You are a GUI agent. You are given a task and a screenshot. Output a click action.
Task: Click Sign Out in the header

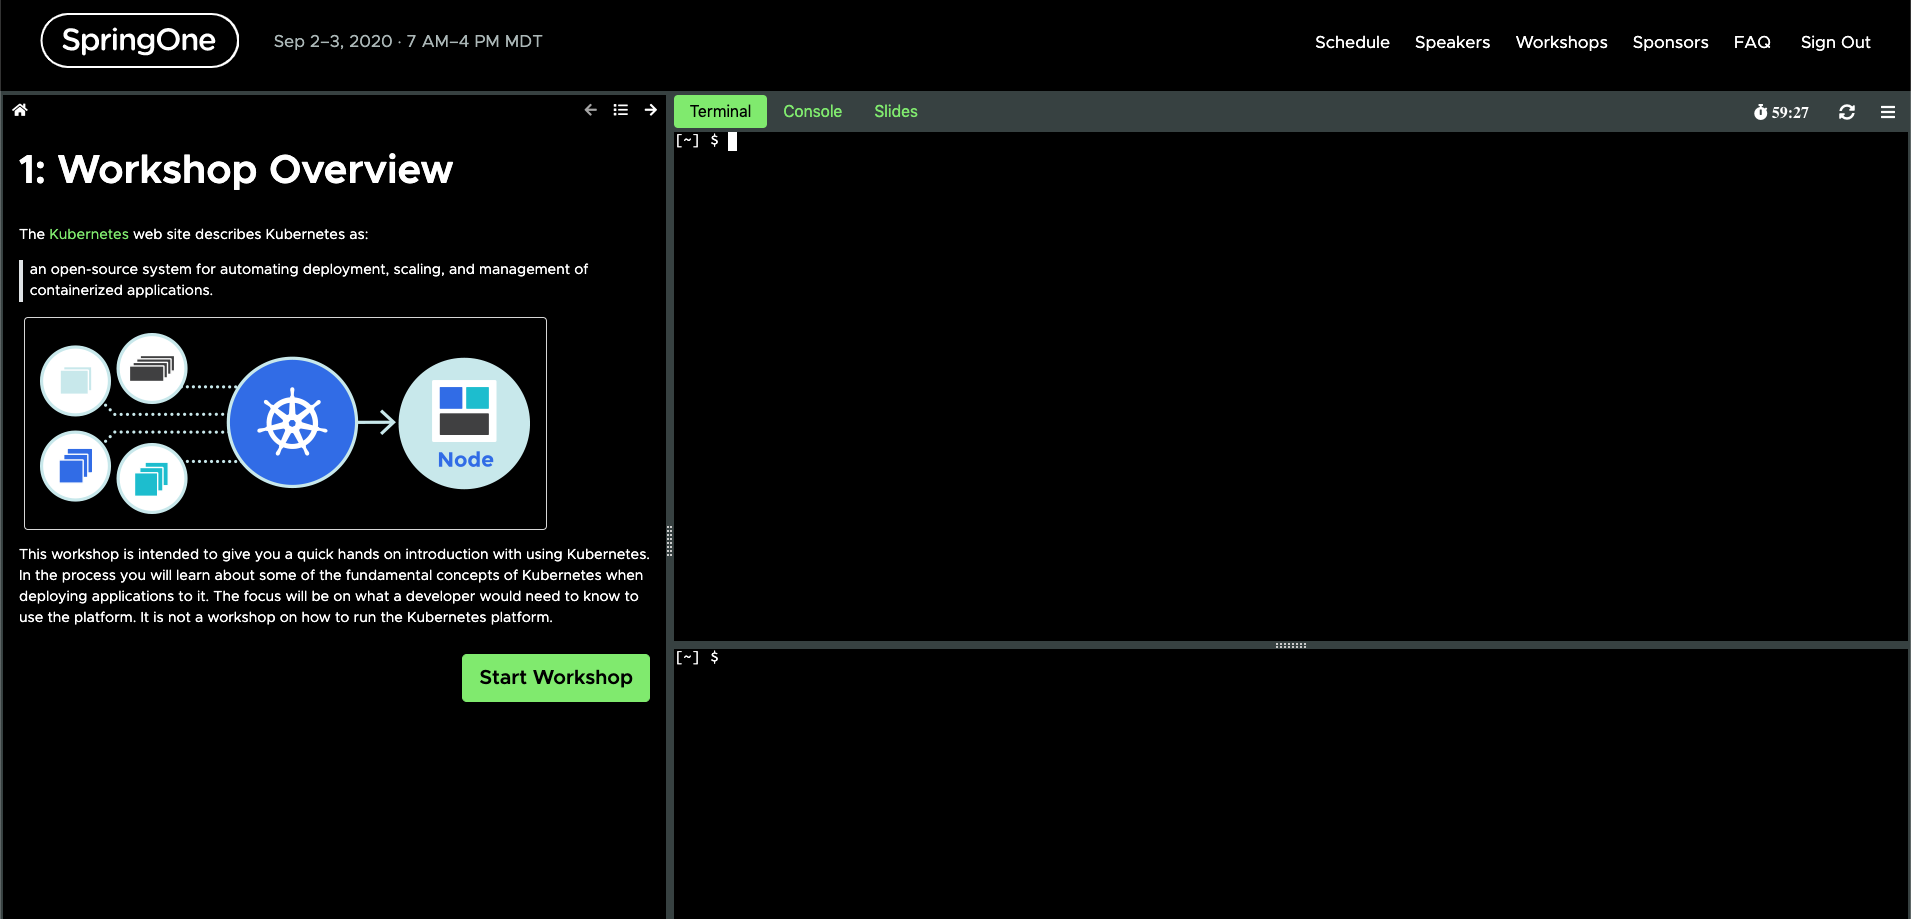[x=1835, y=42]
